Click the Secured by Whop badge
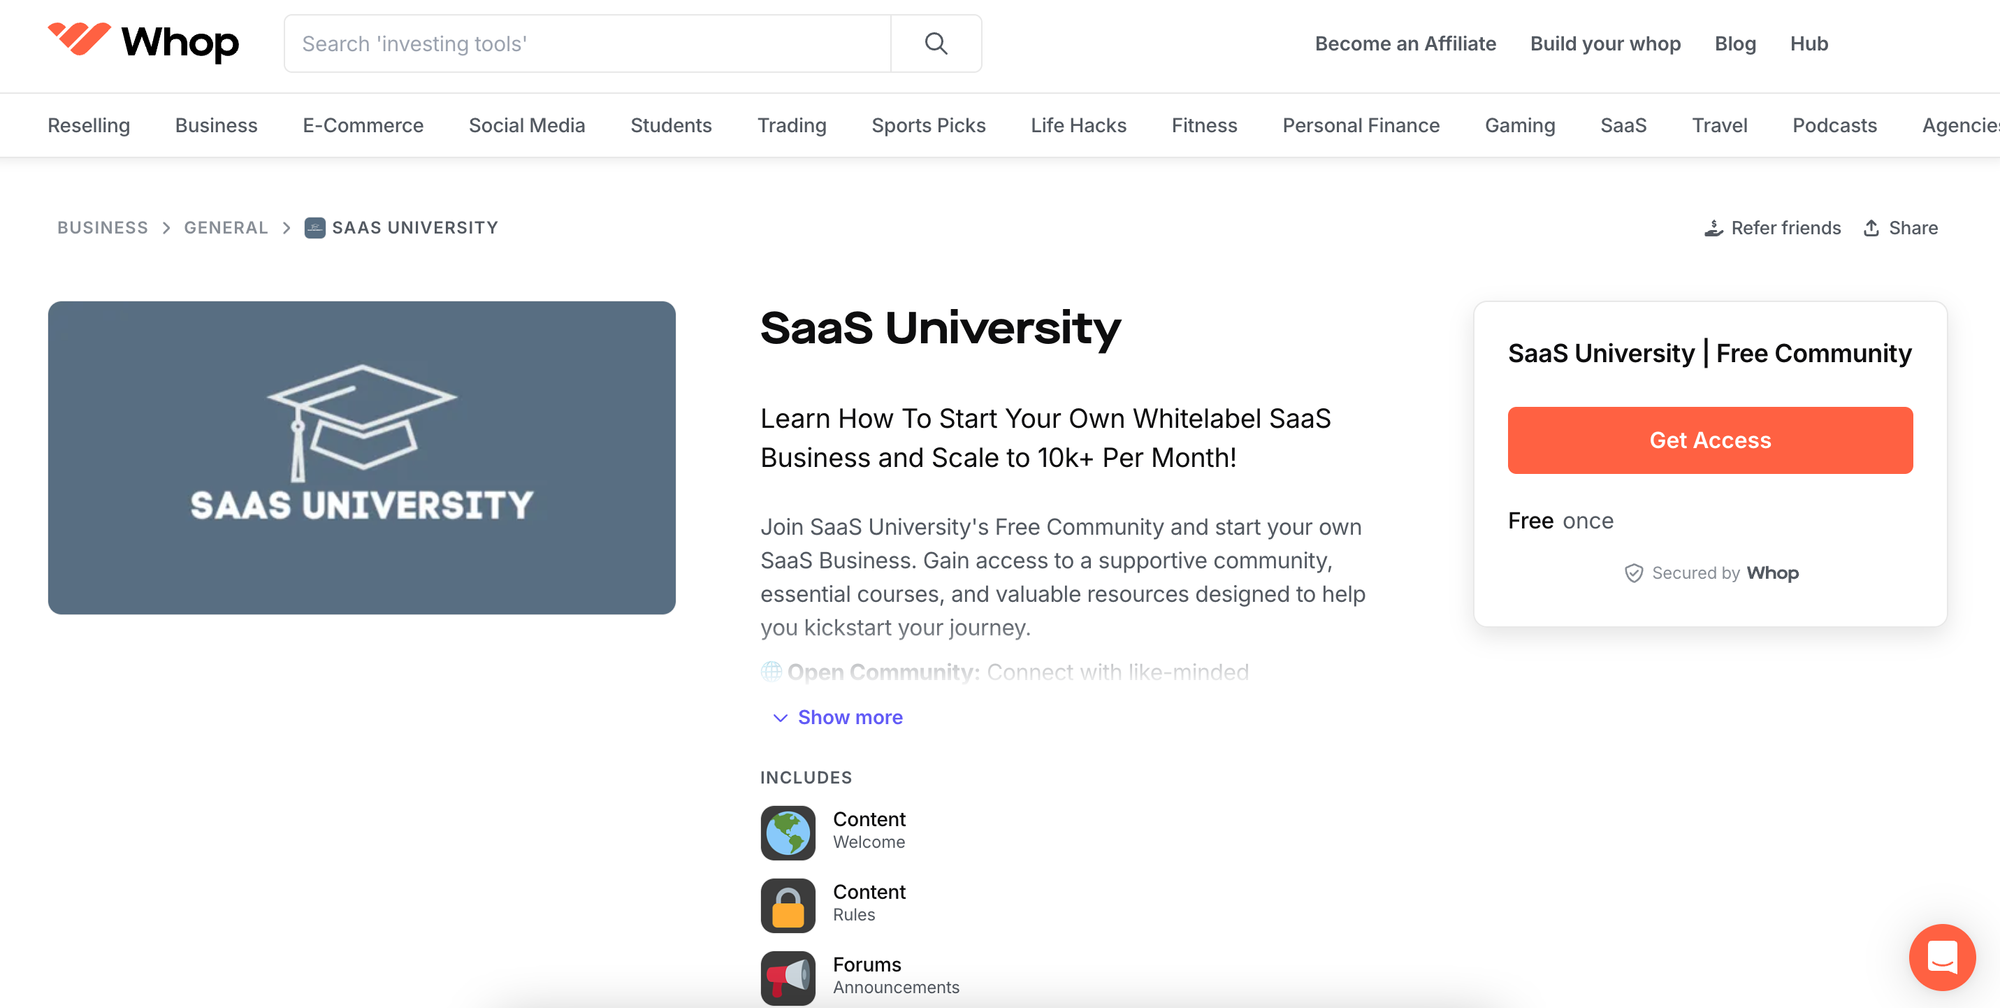 pos(1711,573)
